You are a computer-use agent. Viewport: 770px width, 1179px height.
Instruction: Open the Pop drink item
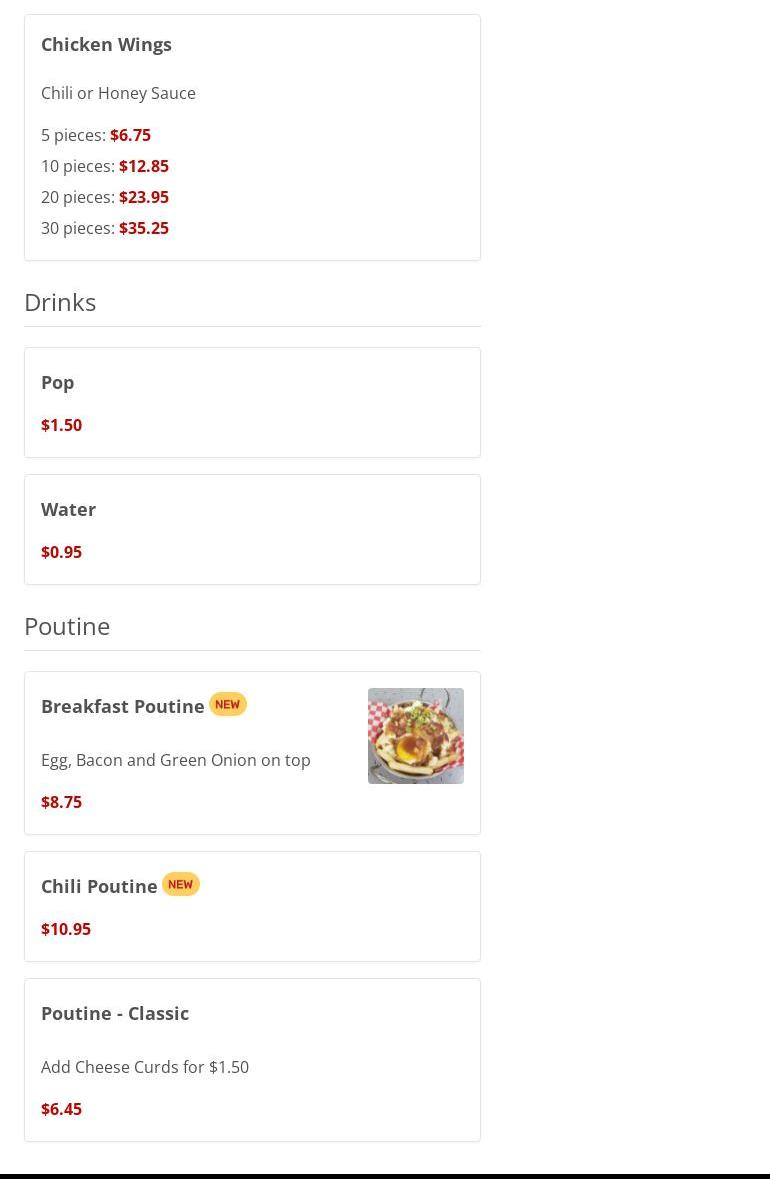click(57, 382)
